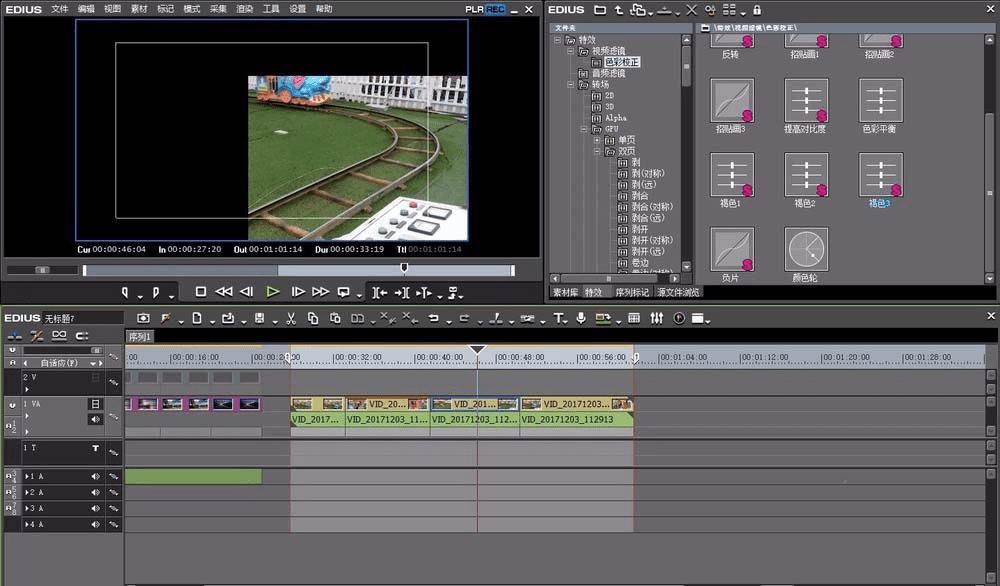Viewport: 1000px width, 586px height.
Task: Click the scissors cut icon in the timeline toolbar
Action: (290, 318)
